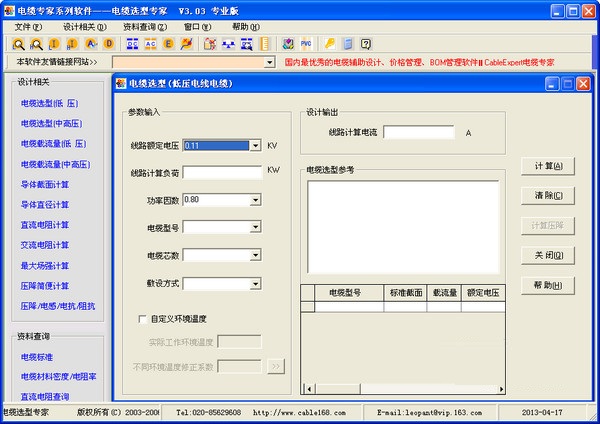Enable custom ambient temperature checkbox
600x424 pixels.
142,319
